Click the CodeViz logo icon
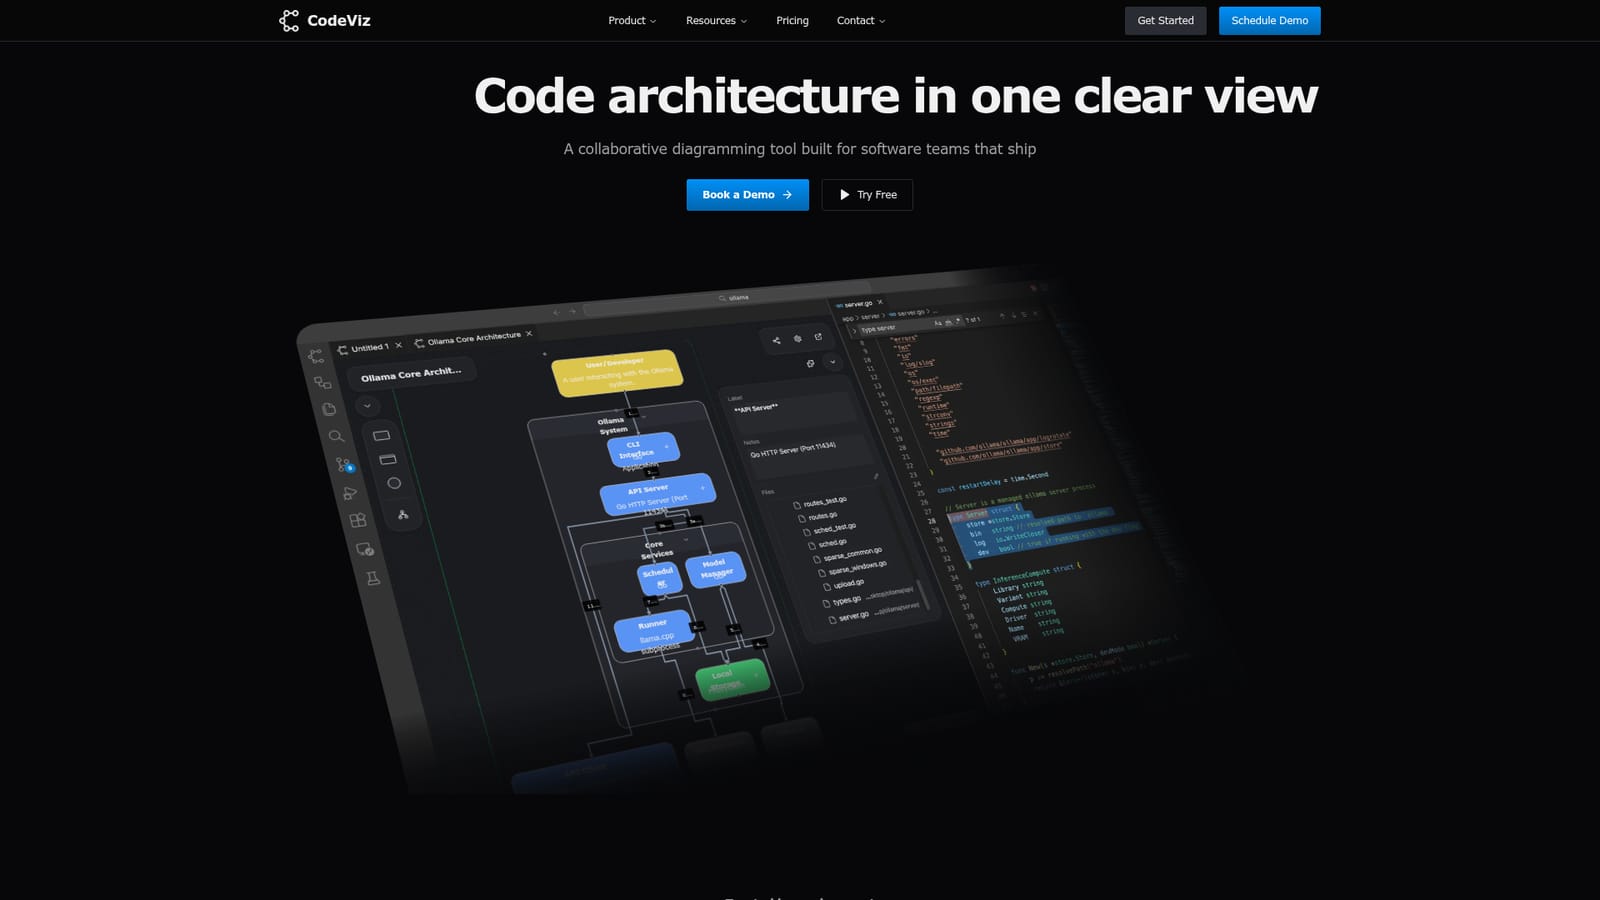Screen dimensions: 1600x900 coord(289,21)
